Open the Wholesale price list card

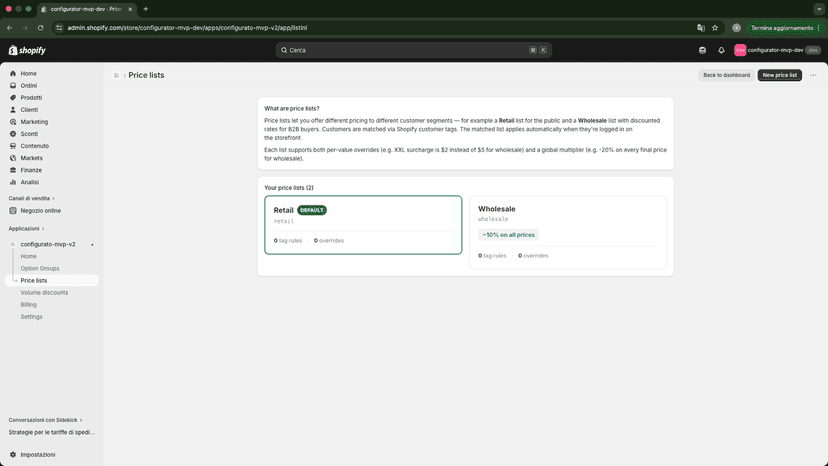(568, 232)
